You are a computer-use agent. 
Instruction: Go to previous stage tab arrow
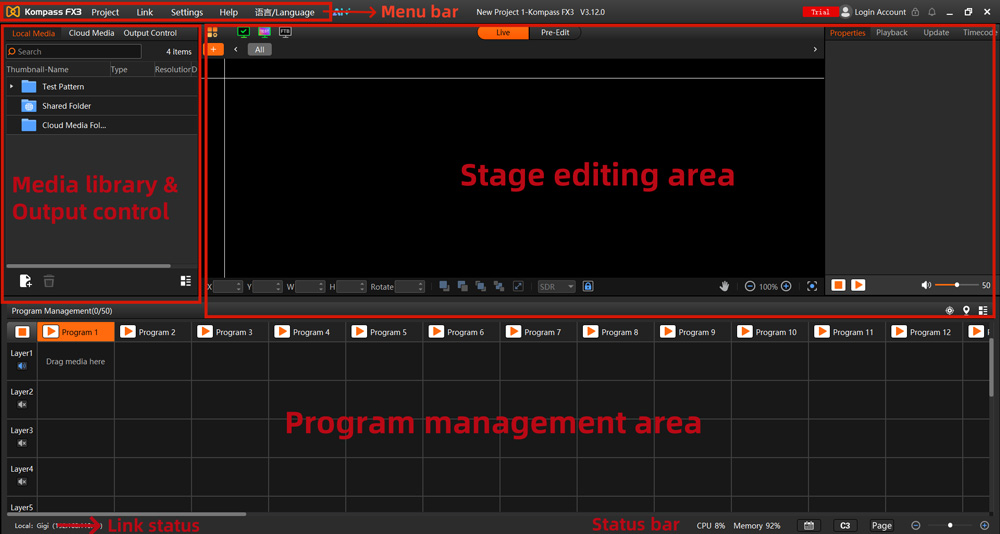coord(236,49)
